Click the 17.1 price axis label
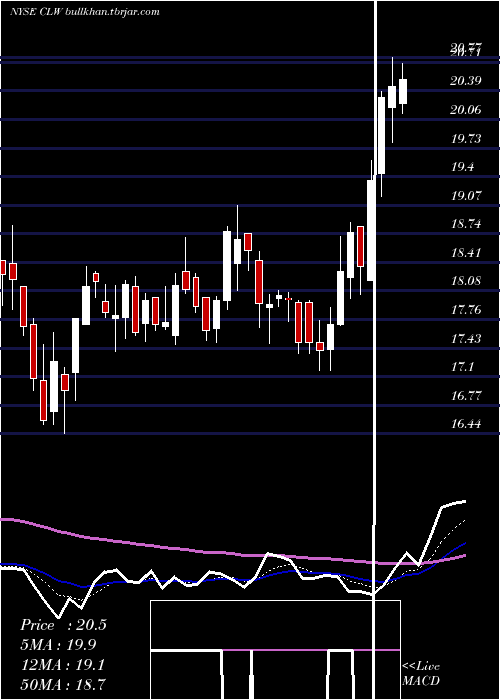 point(462,367)
